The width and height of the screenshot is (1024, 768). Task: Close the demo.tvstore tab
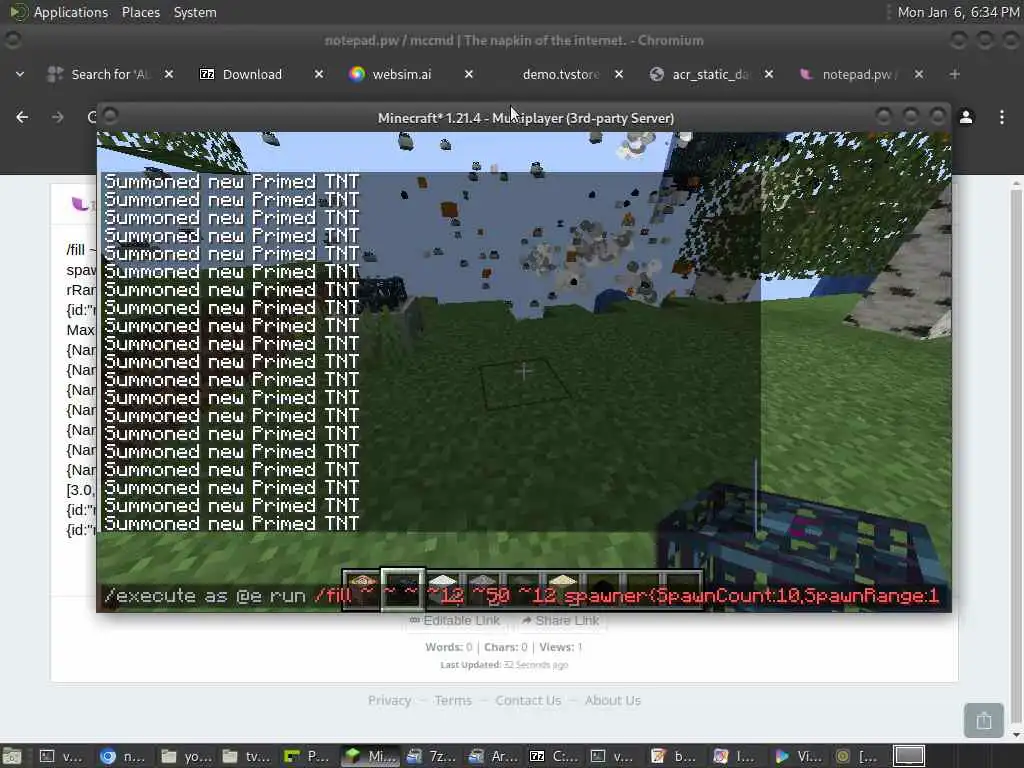pos(619,74)
